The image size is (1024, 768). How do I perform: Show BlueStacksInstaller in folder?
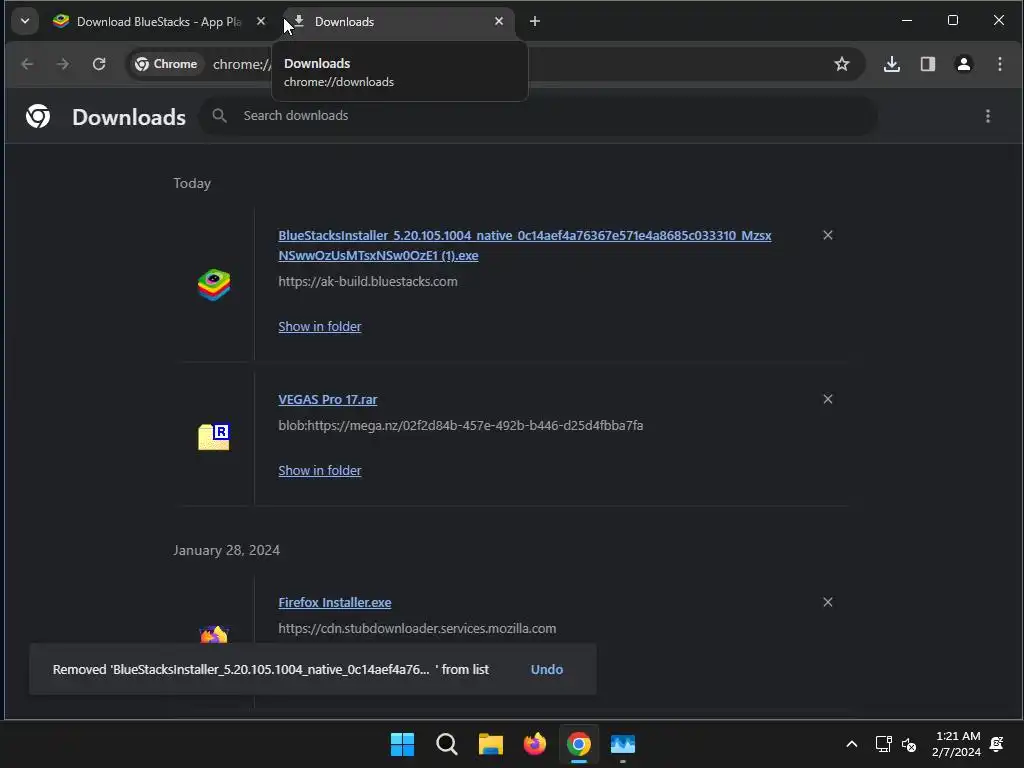(x=319, y=327)
